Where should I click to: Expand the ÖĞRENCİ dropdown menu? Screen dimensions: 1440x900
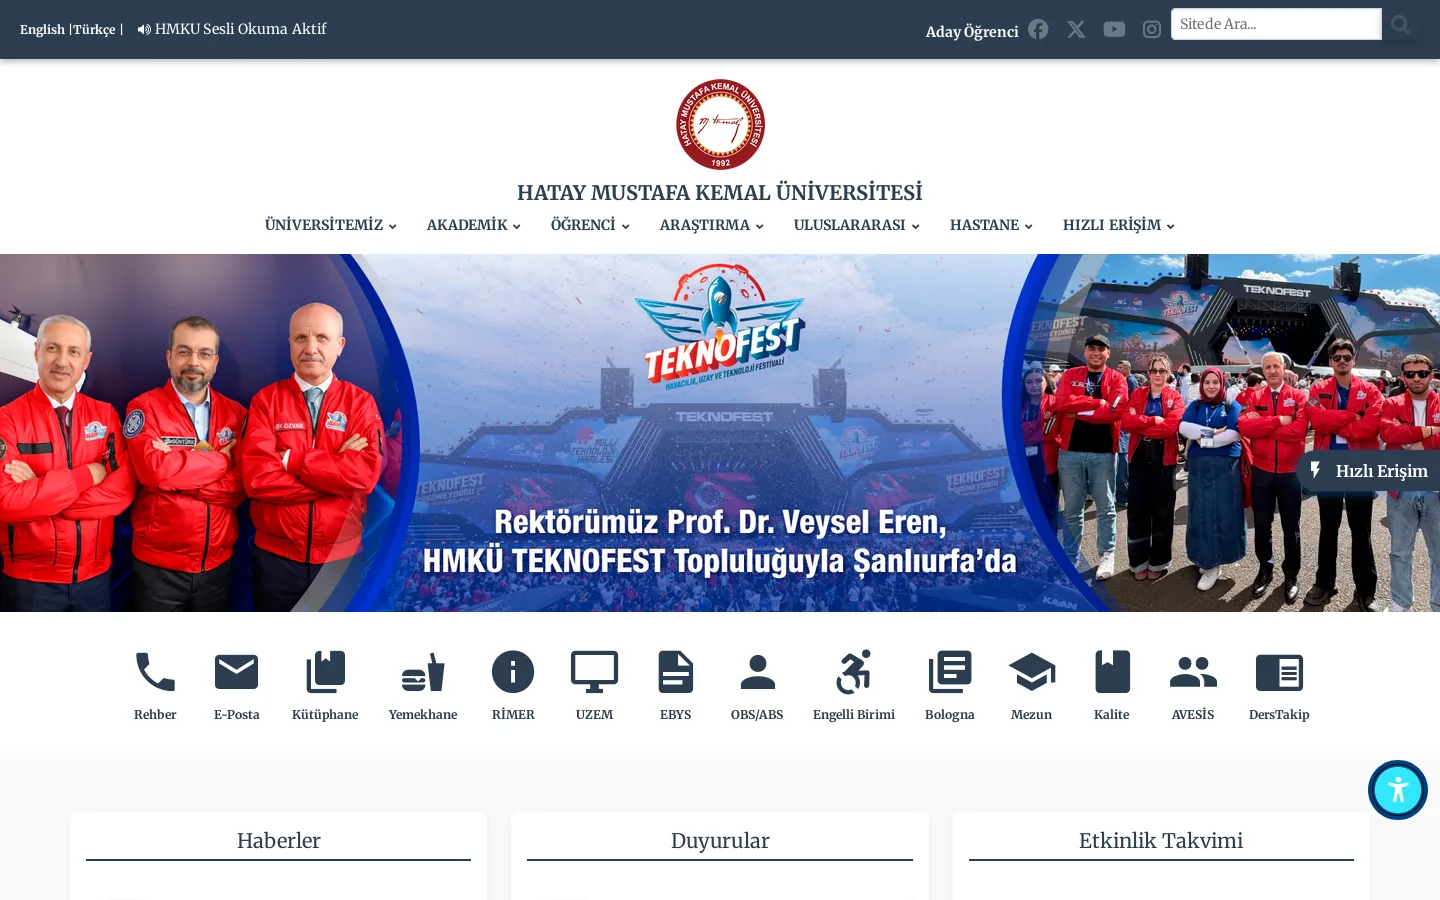pos(590,225)
